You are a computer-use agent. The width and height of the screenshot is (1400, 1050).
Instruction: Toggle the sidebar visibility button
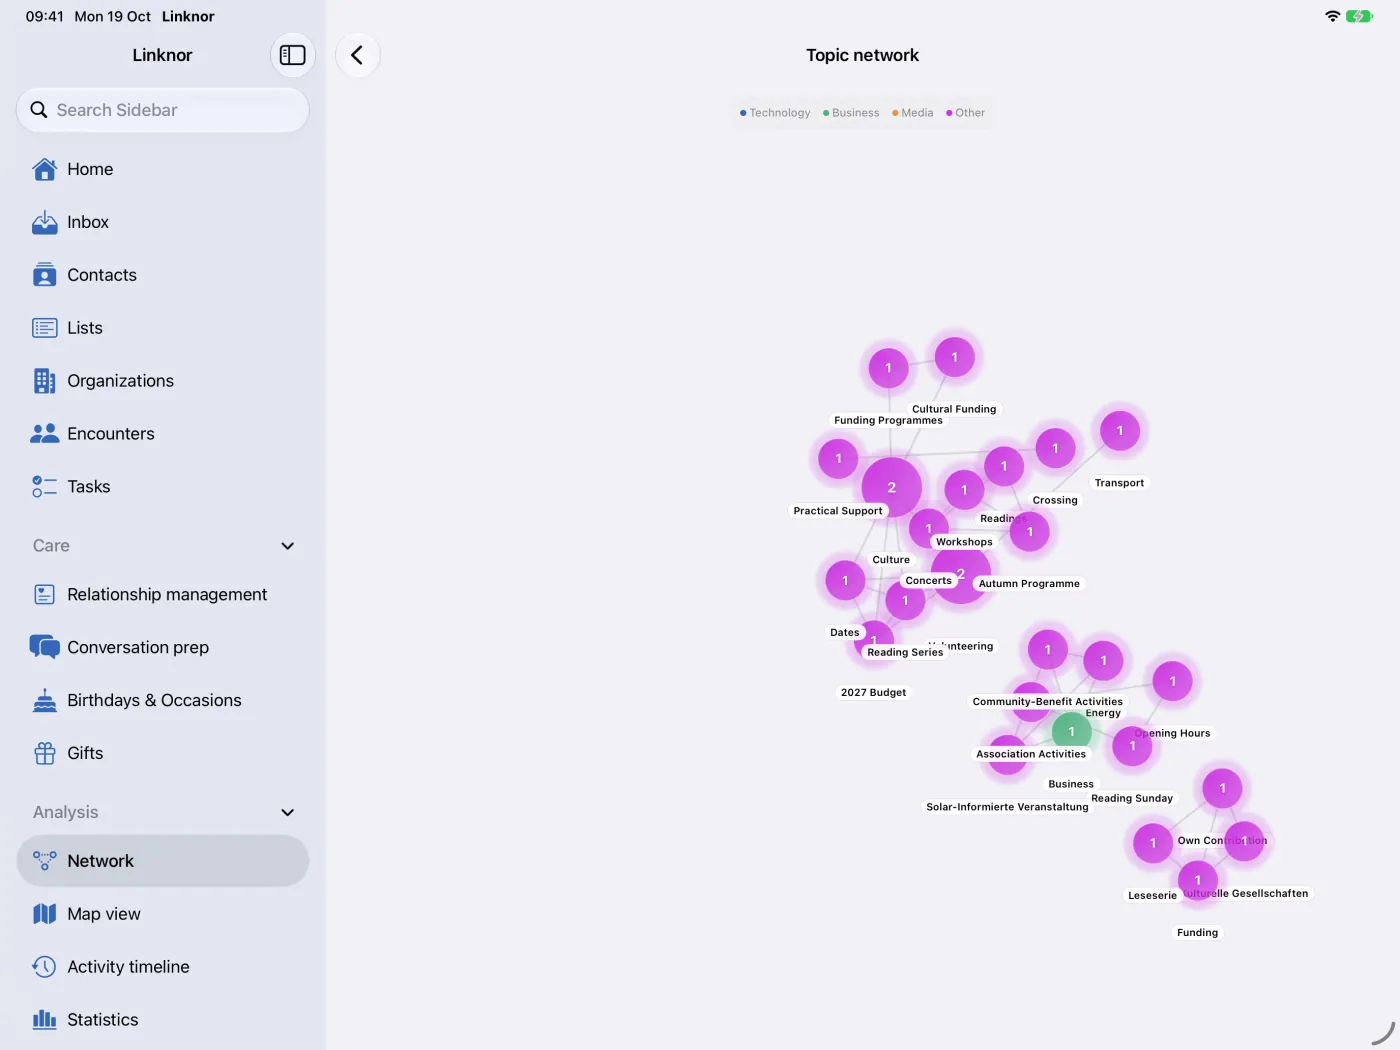[x=293, y=55]
